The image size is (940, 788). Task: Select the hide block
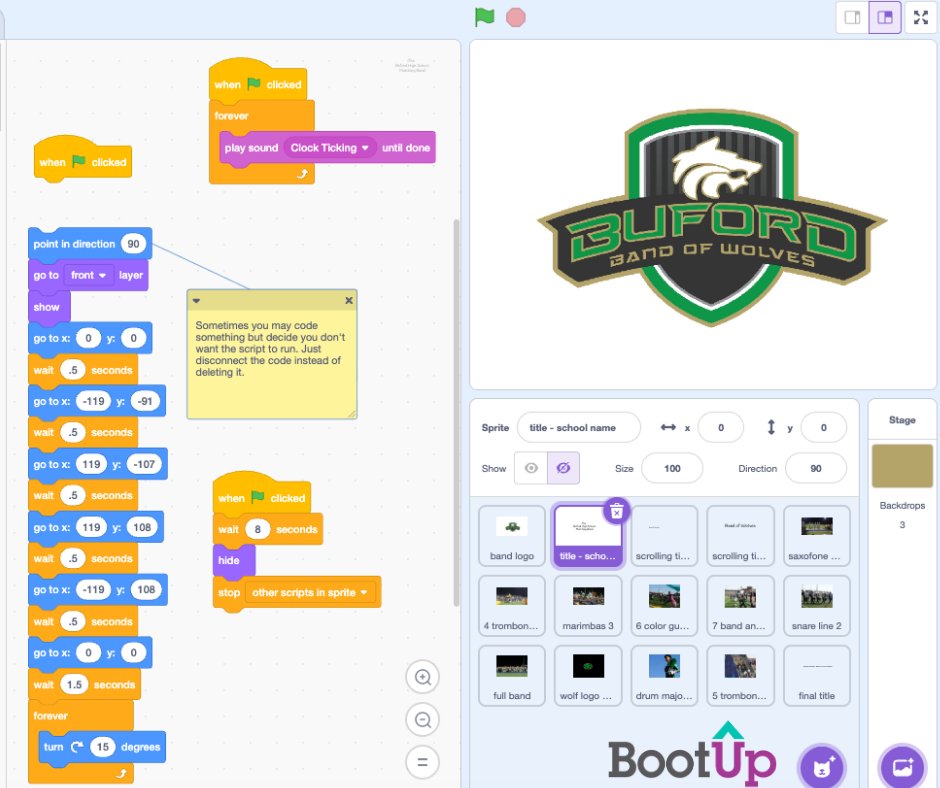(233, 560)
